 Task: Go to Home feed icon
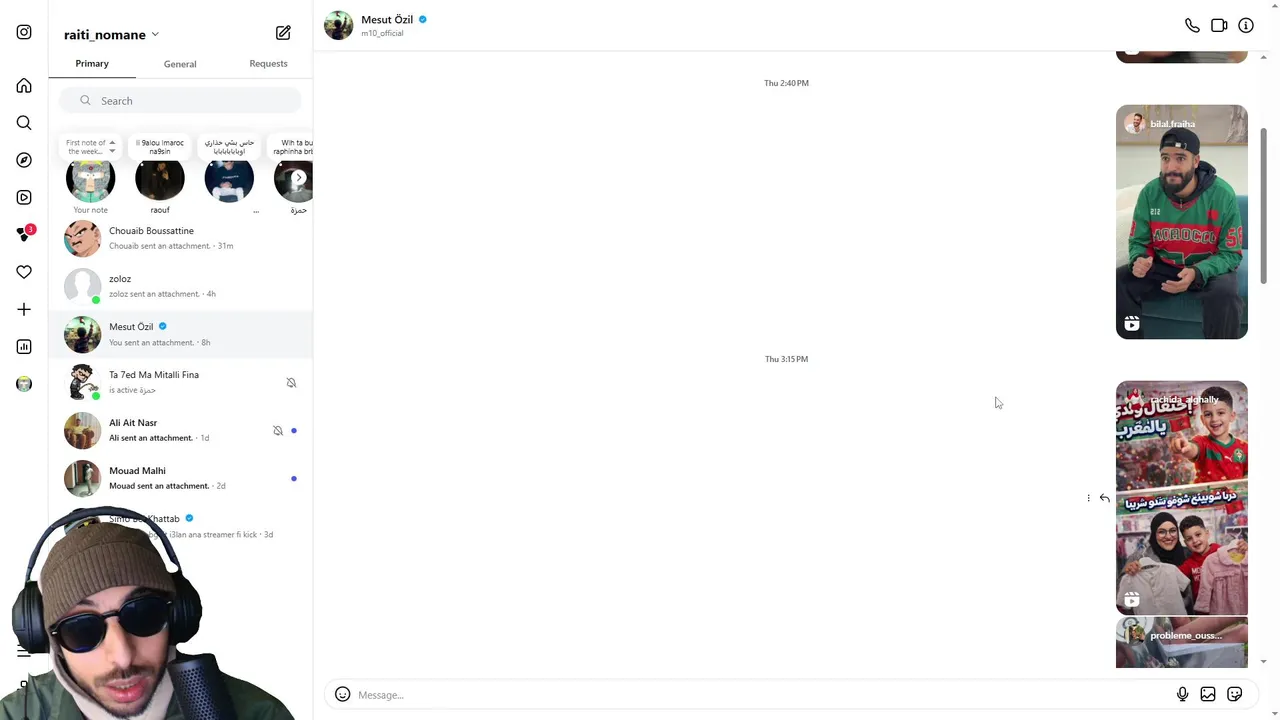(x=24, y=86)
